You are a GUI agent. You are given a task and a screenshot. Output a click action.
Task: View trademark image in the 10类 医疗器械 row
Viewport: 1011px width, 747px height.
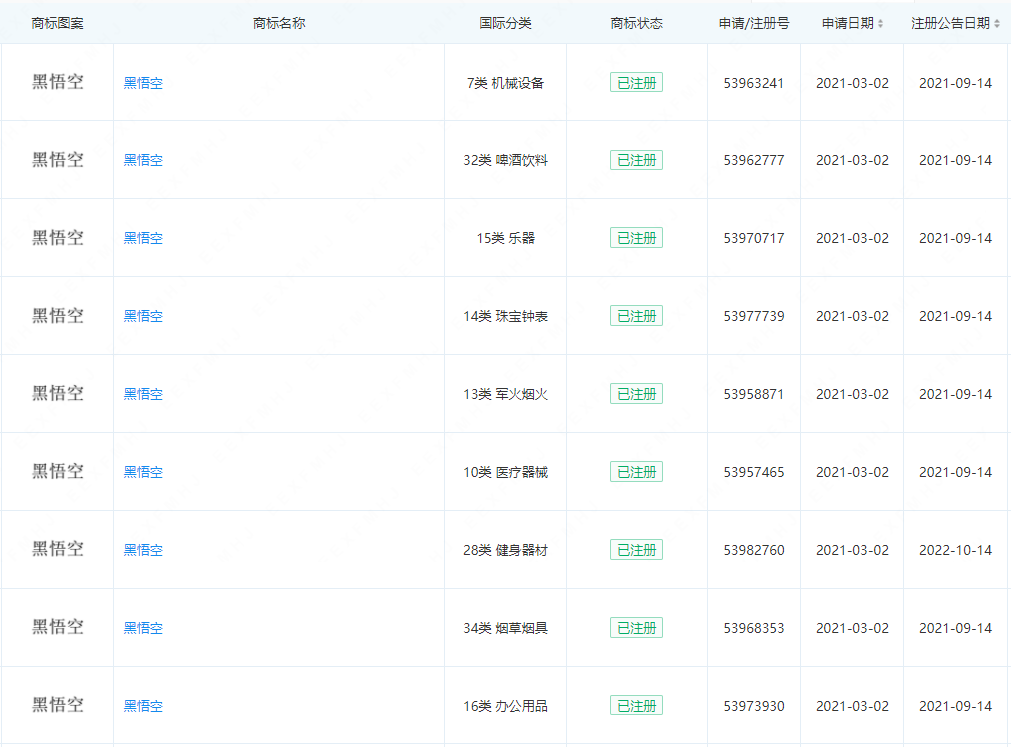58,471
